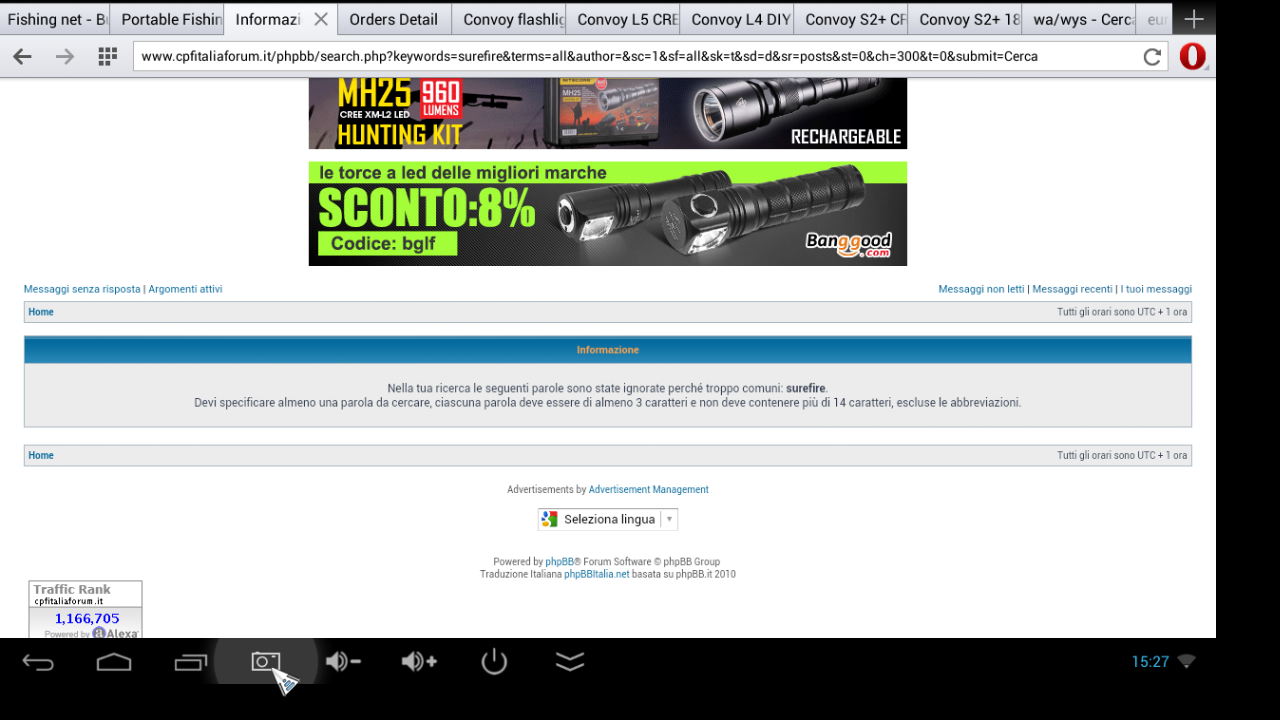This screenshot has height=720, width=1280.
Task: Open the phpBB link in footer
Action: click(x=559, y=562)
